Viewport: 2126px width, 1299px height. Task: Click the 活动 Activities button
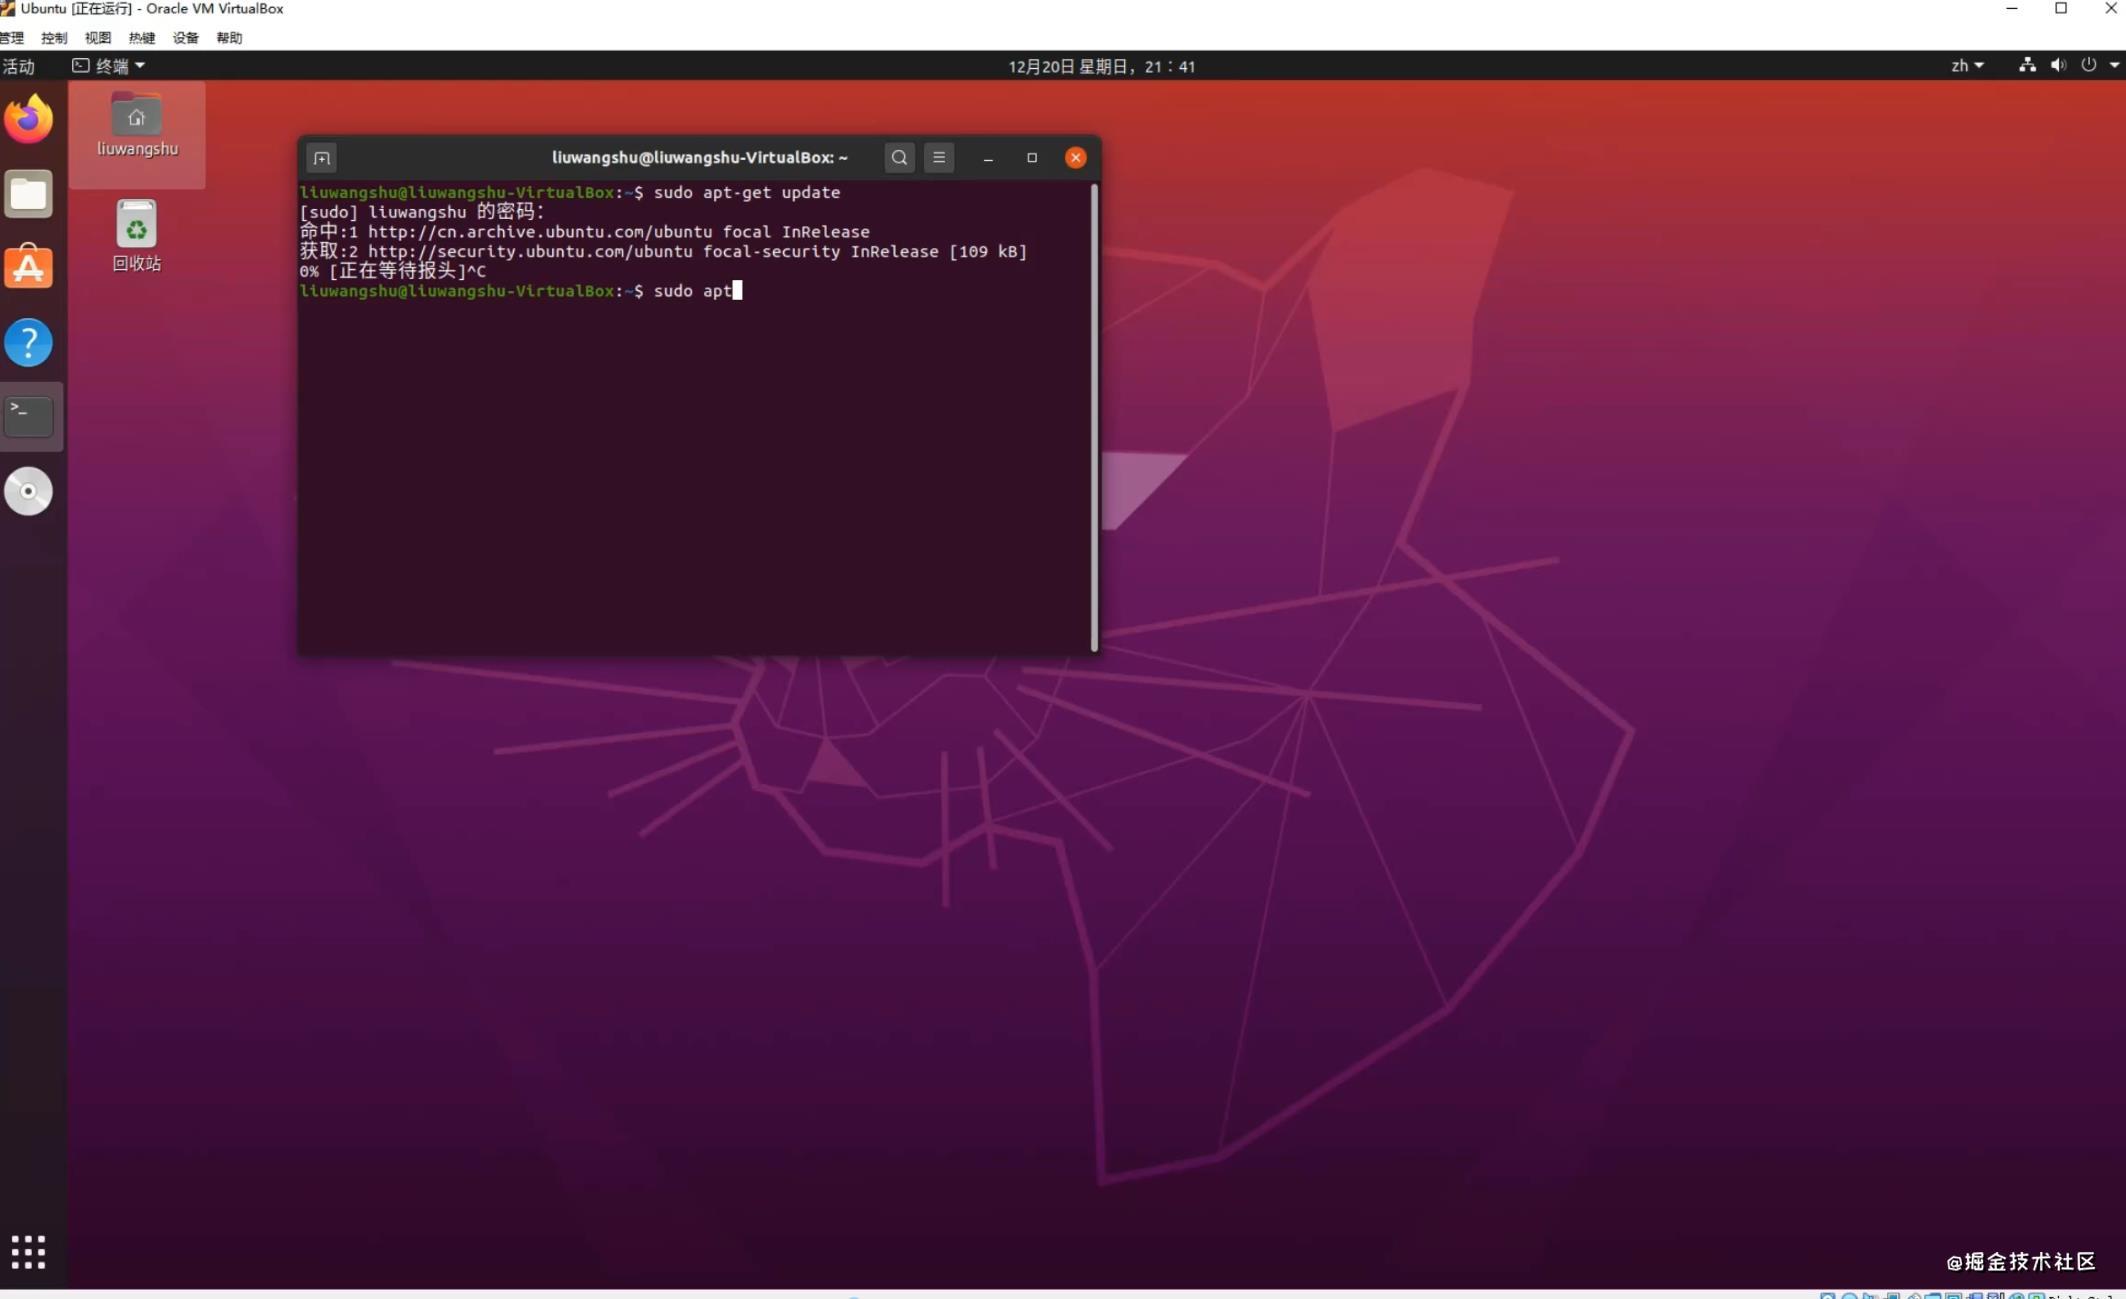pos(18,66)
